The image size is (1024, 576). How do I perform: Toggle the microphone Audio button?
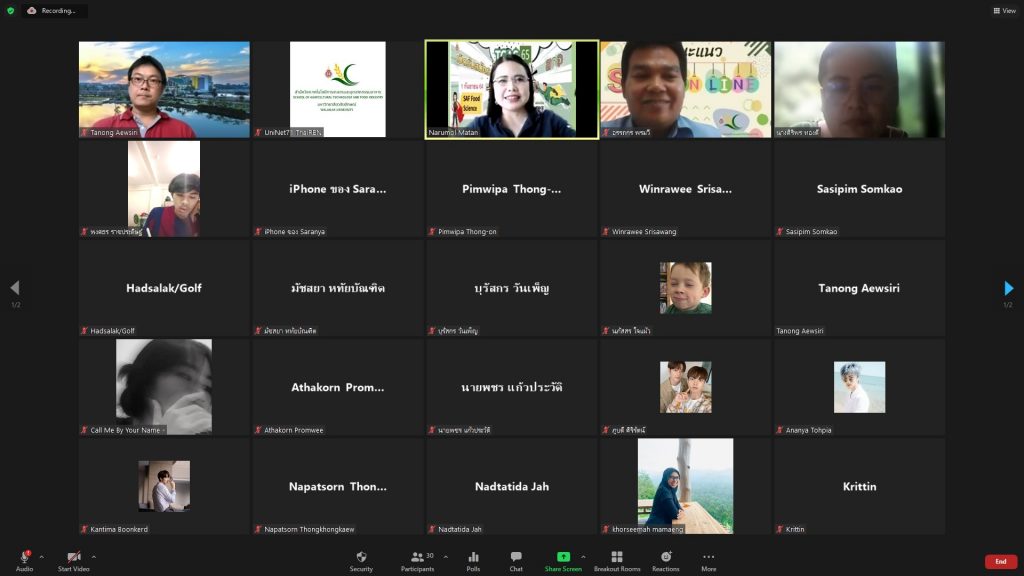(x=24, y=560)
